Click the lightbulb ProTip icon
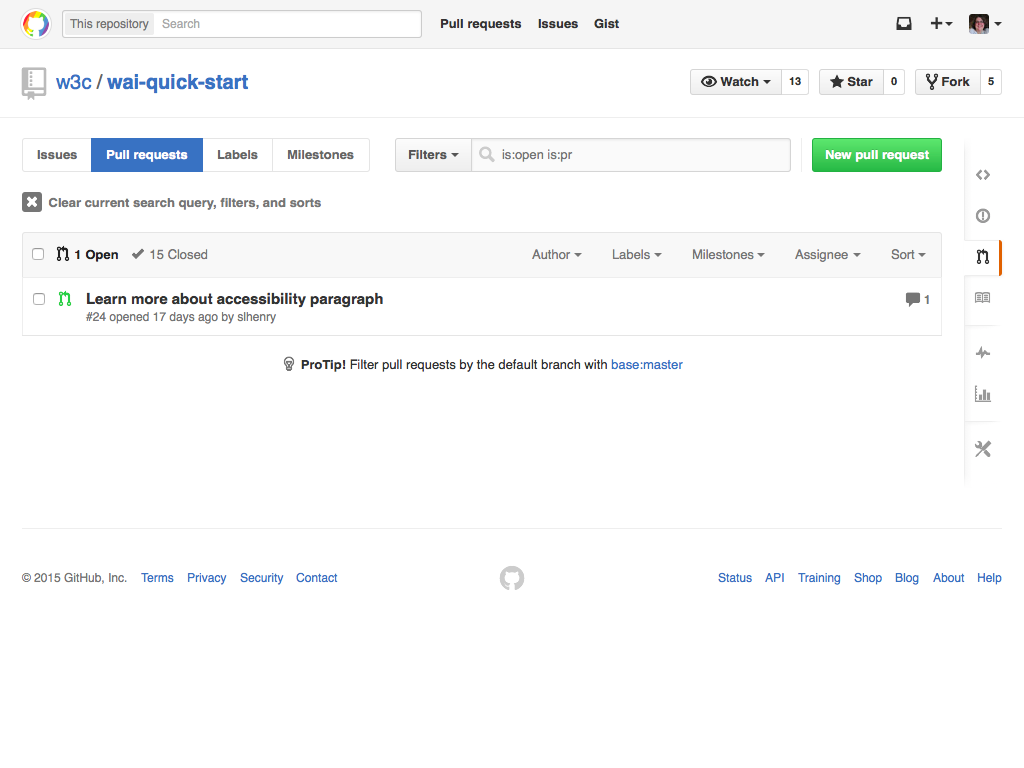Screen dimensions: 1024x768 pyautogui.click(x=289, y=364)
